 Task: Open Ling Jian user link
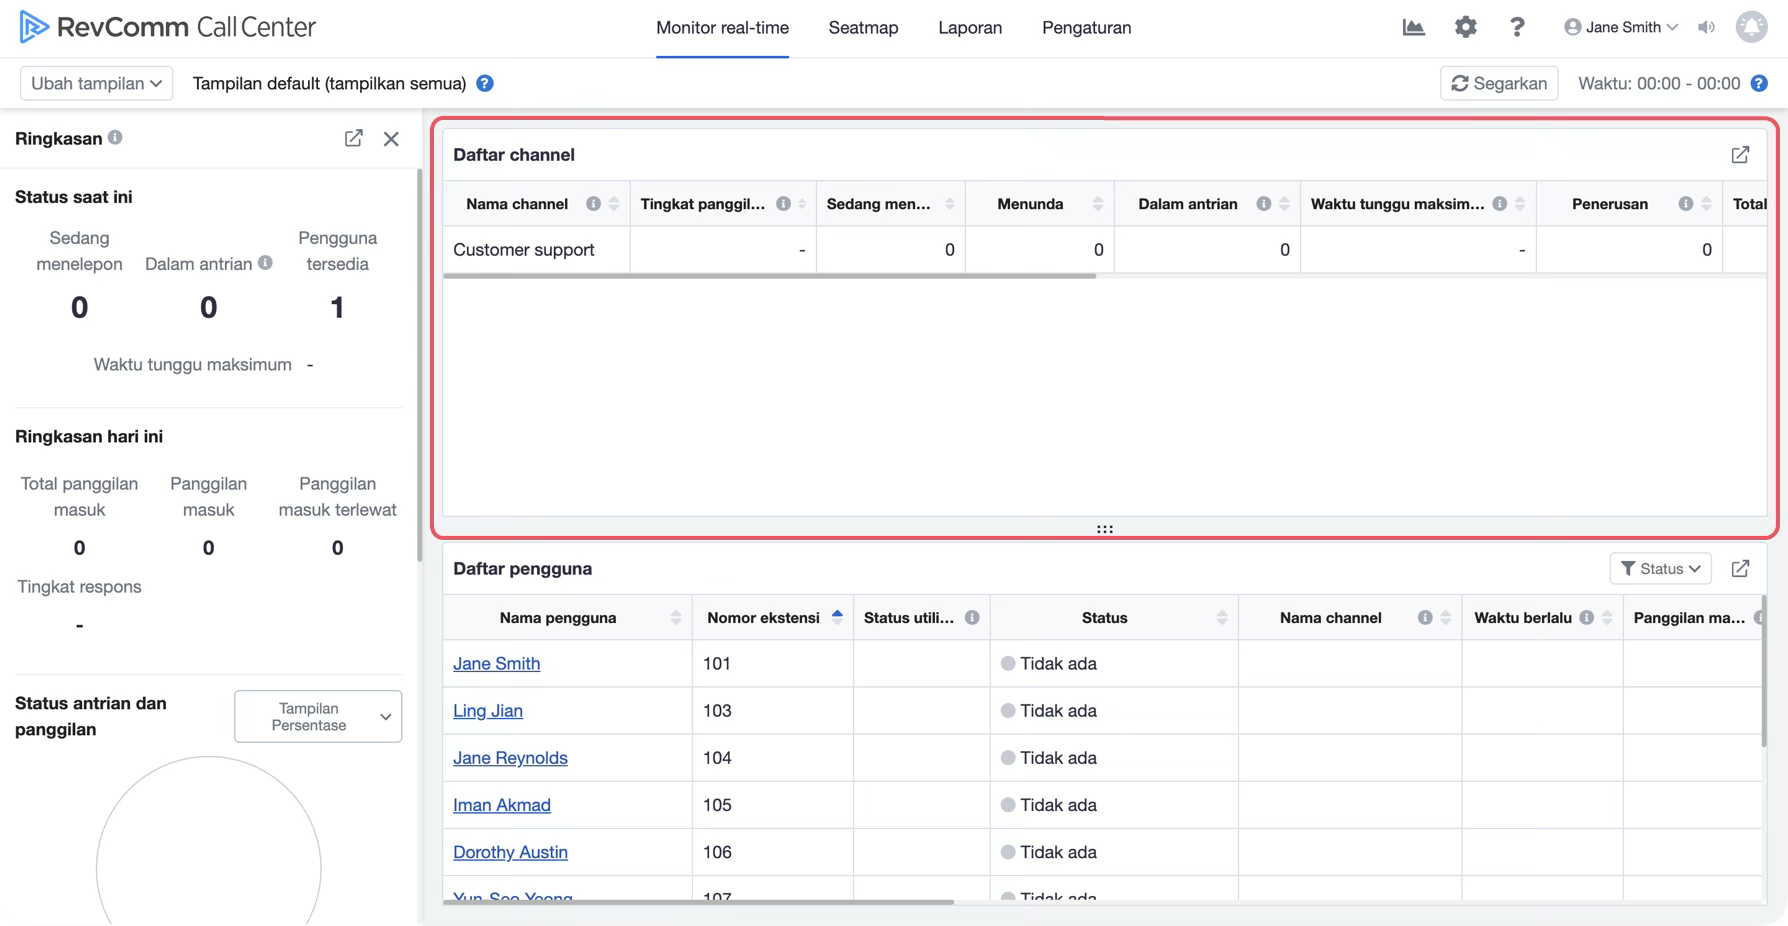tap(488, 710)
